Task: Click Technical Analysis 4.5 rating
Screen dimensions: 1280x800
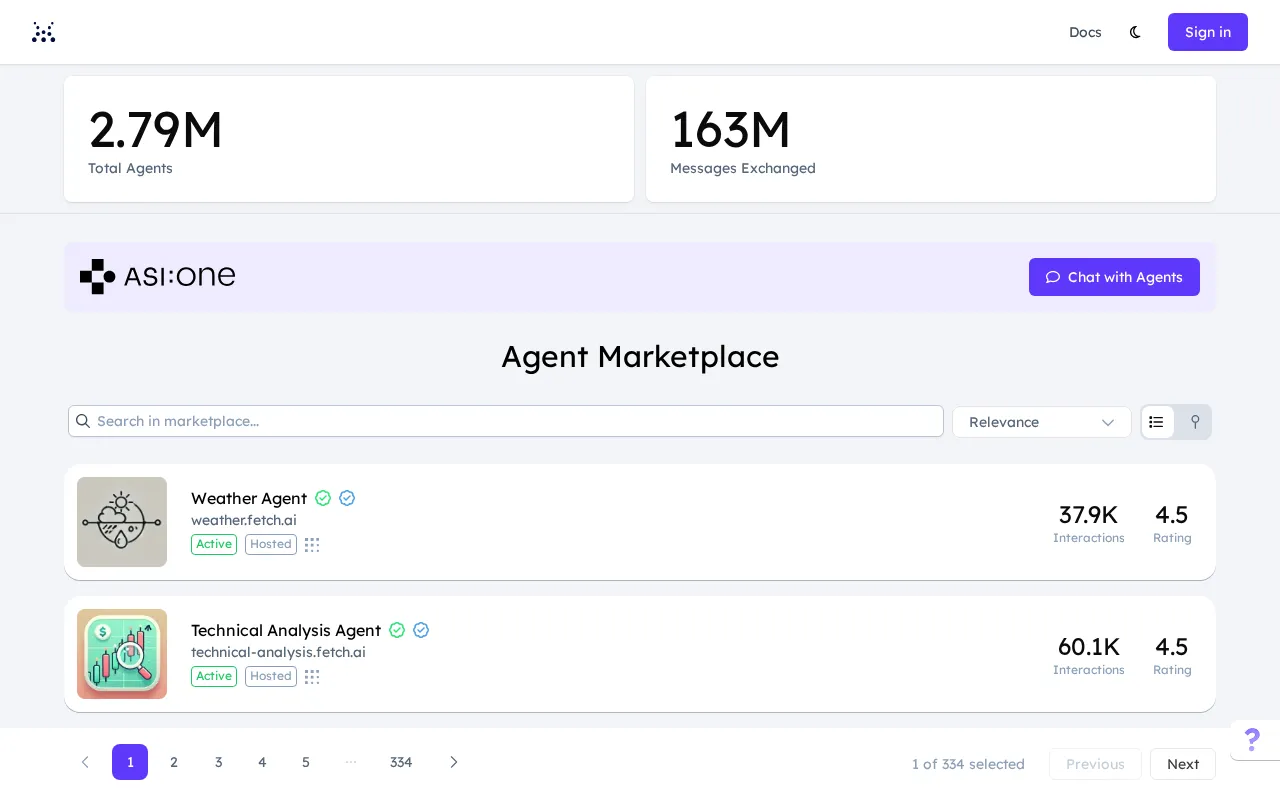Action: (1172, 655)
